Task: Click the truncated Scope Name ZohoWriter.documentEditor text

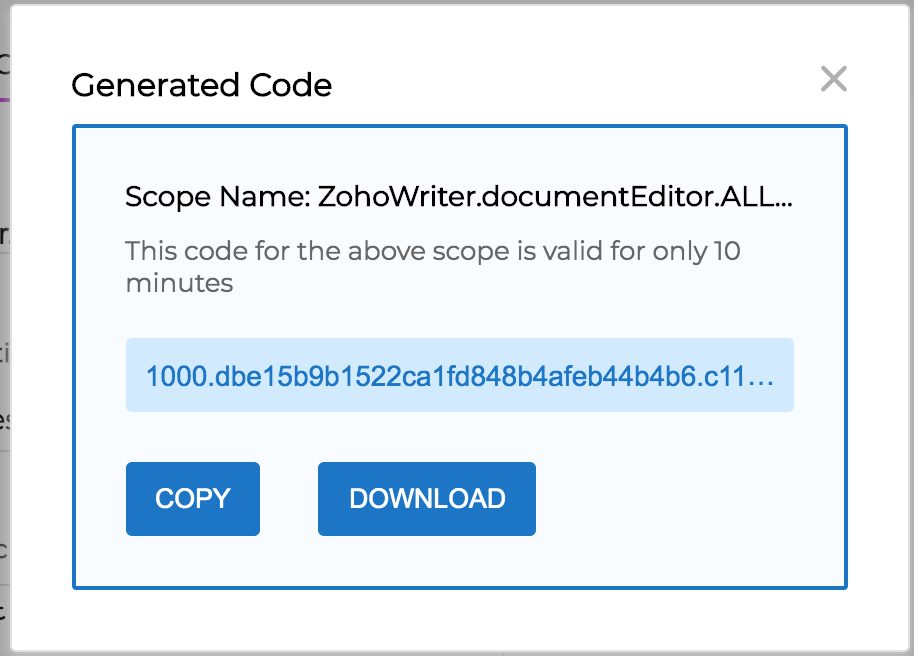Action: tap(459, 197)
